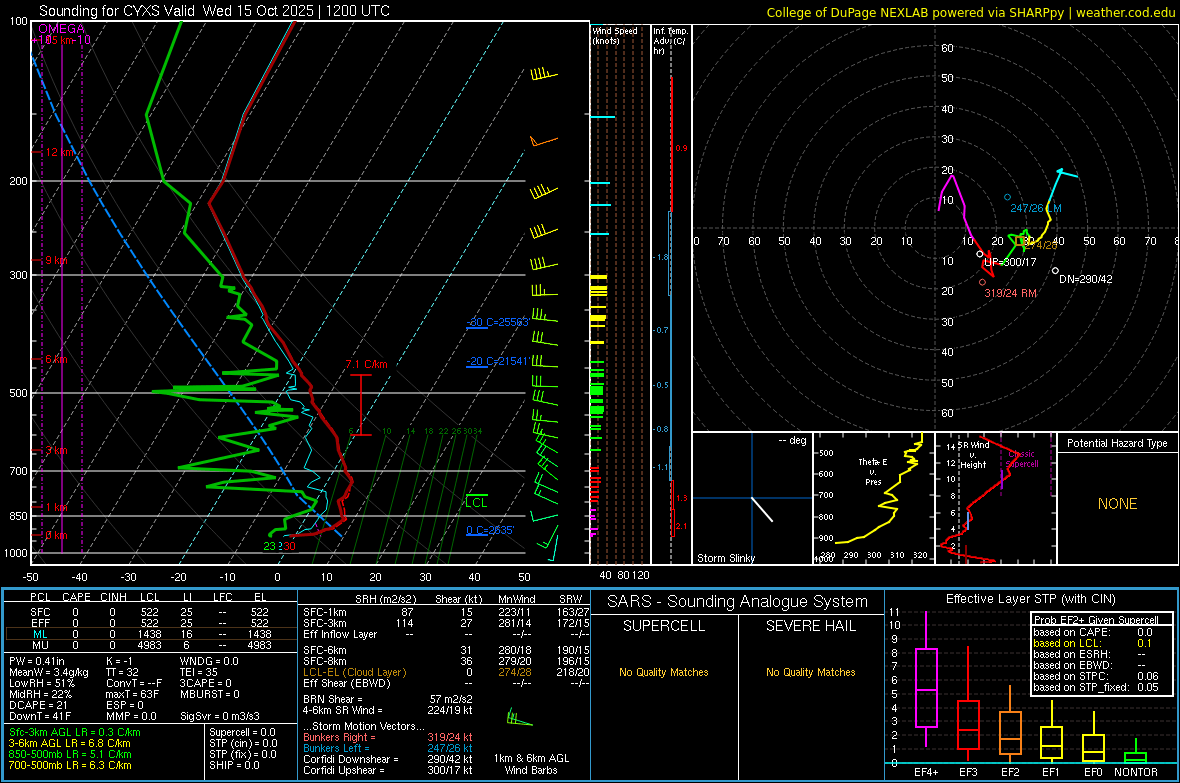This screenshot has width=1180, height=783.
Task: Click the SR Wind v. Height inset label
Action: (x=974, y=455)
